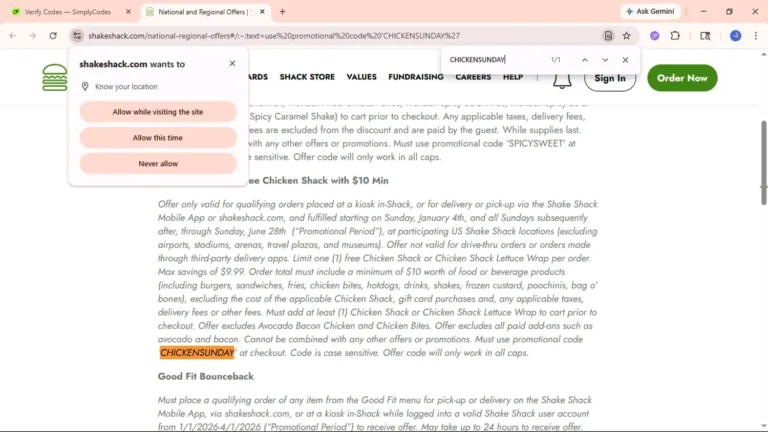Go to previous find result
The width and height of the screenshot is (768, 432).
pos(584,60)
